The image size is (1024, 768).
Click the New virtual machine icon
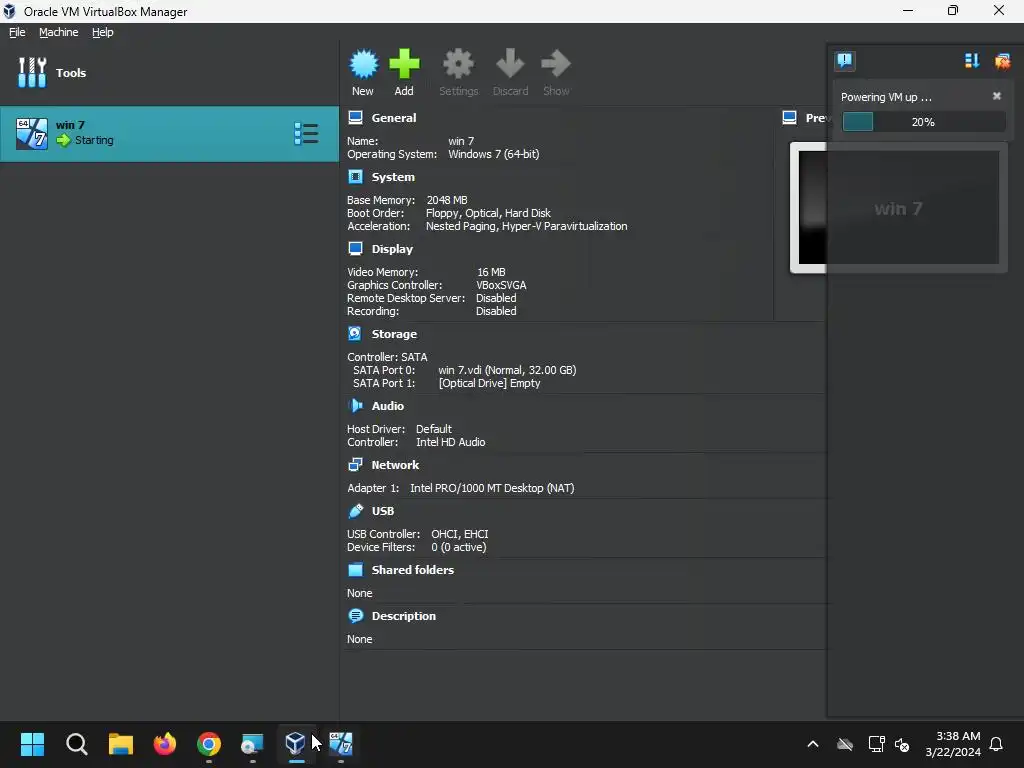tap(363, 64)
